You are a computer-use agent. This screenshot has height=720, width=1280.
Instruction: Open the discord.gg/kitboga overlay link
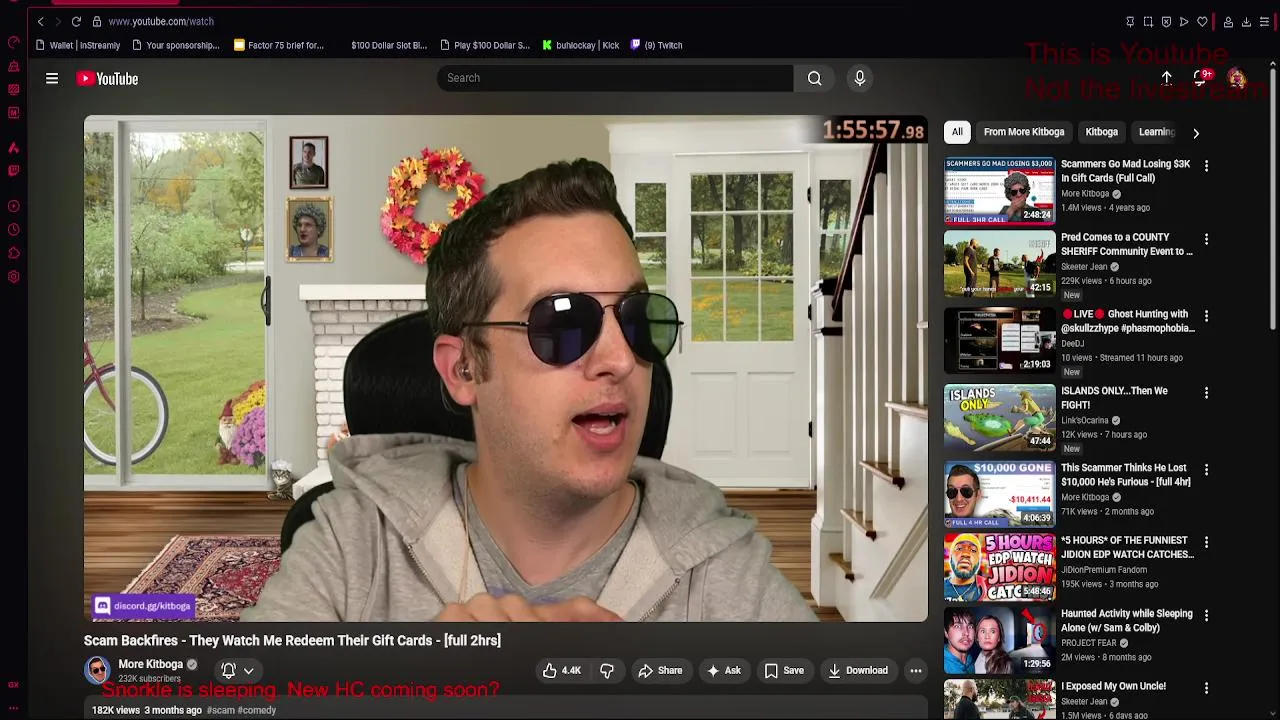[x=142, y=606]
